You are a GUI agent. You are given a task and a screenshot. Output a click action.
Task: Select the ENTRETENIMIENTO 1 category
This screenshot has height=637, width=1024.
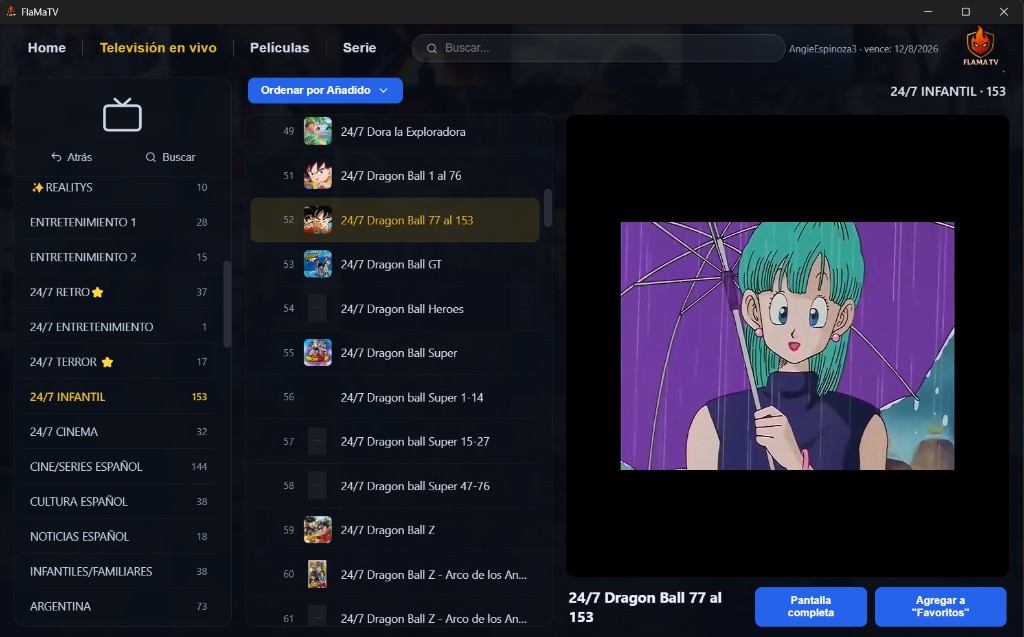click(119, 222)
